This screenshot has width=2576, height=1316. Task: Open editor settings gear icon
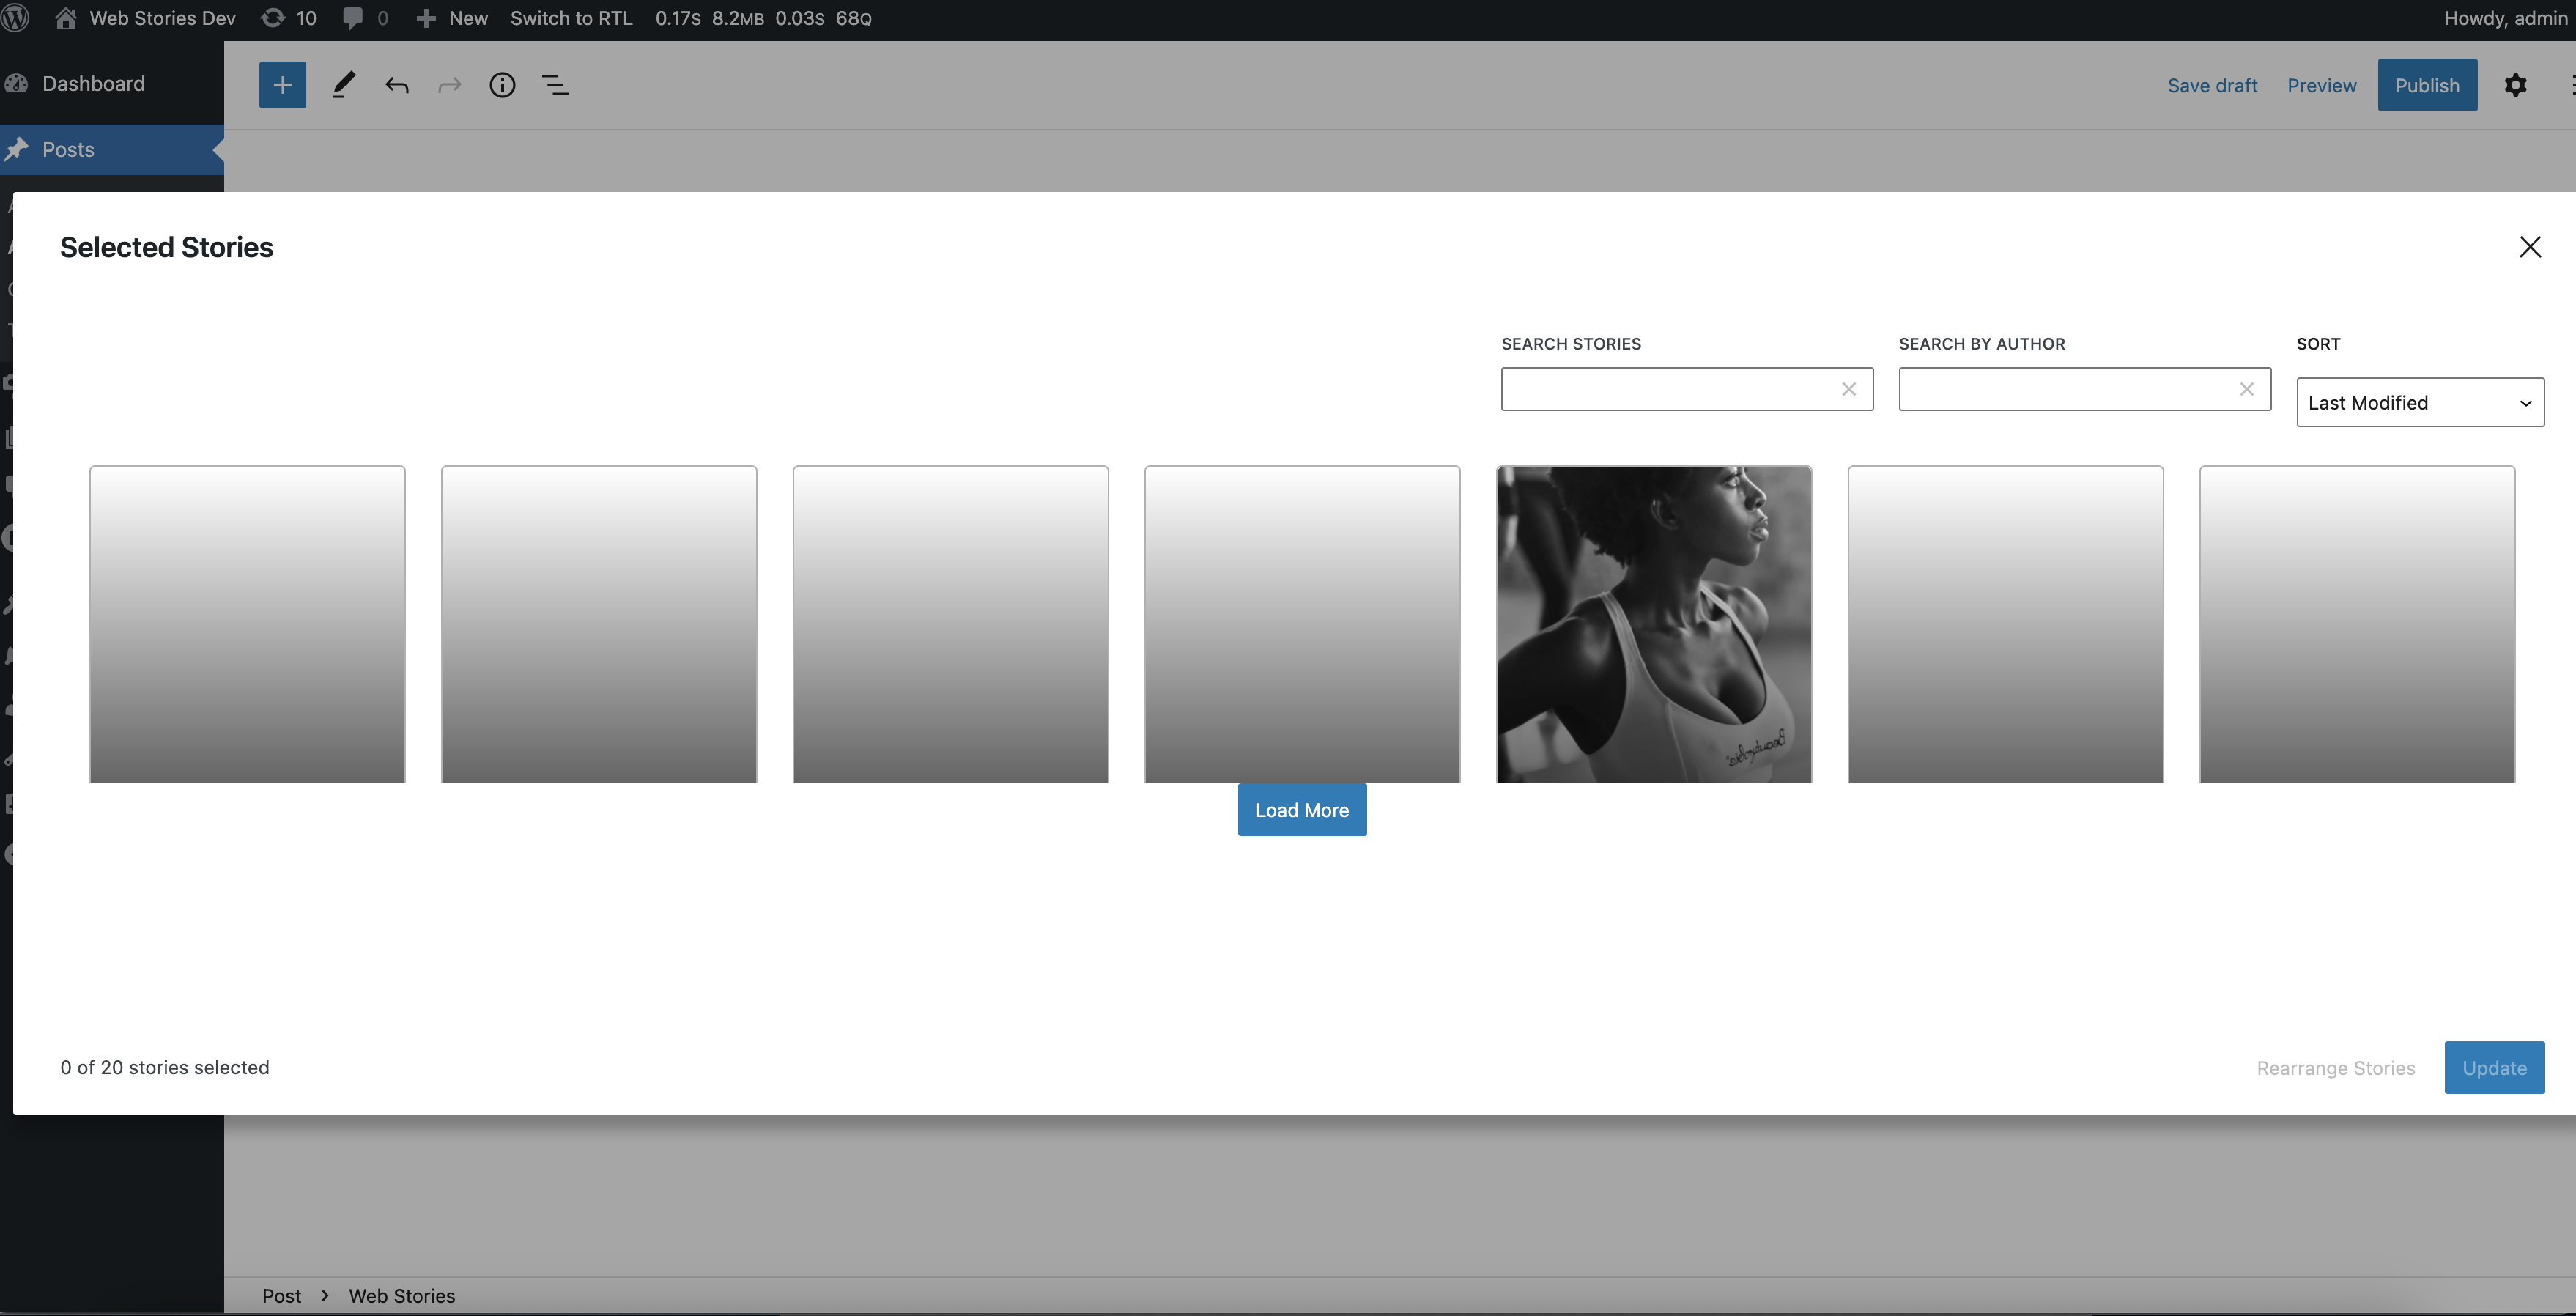2516,84
